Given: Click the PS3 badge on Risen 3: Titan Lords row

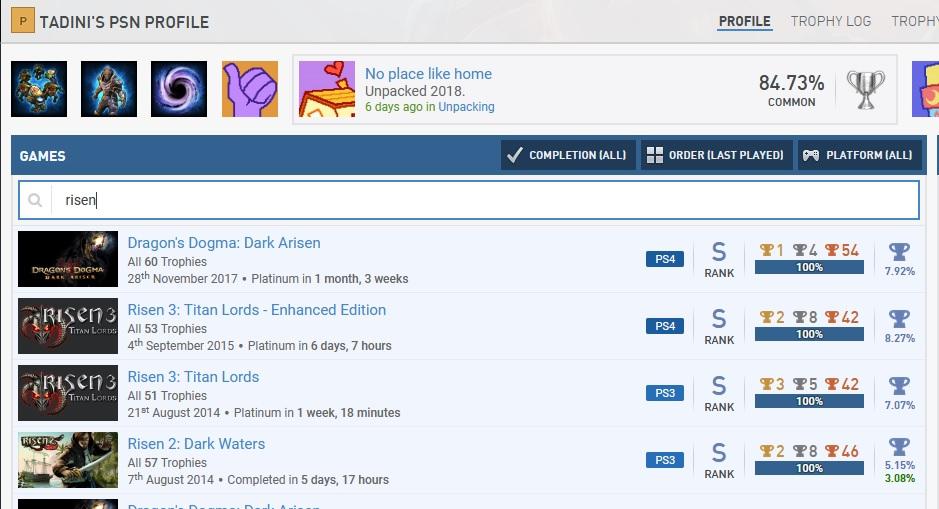Looking at the screenshot, I should (x=665, y=393).
